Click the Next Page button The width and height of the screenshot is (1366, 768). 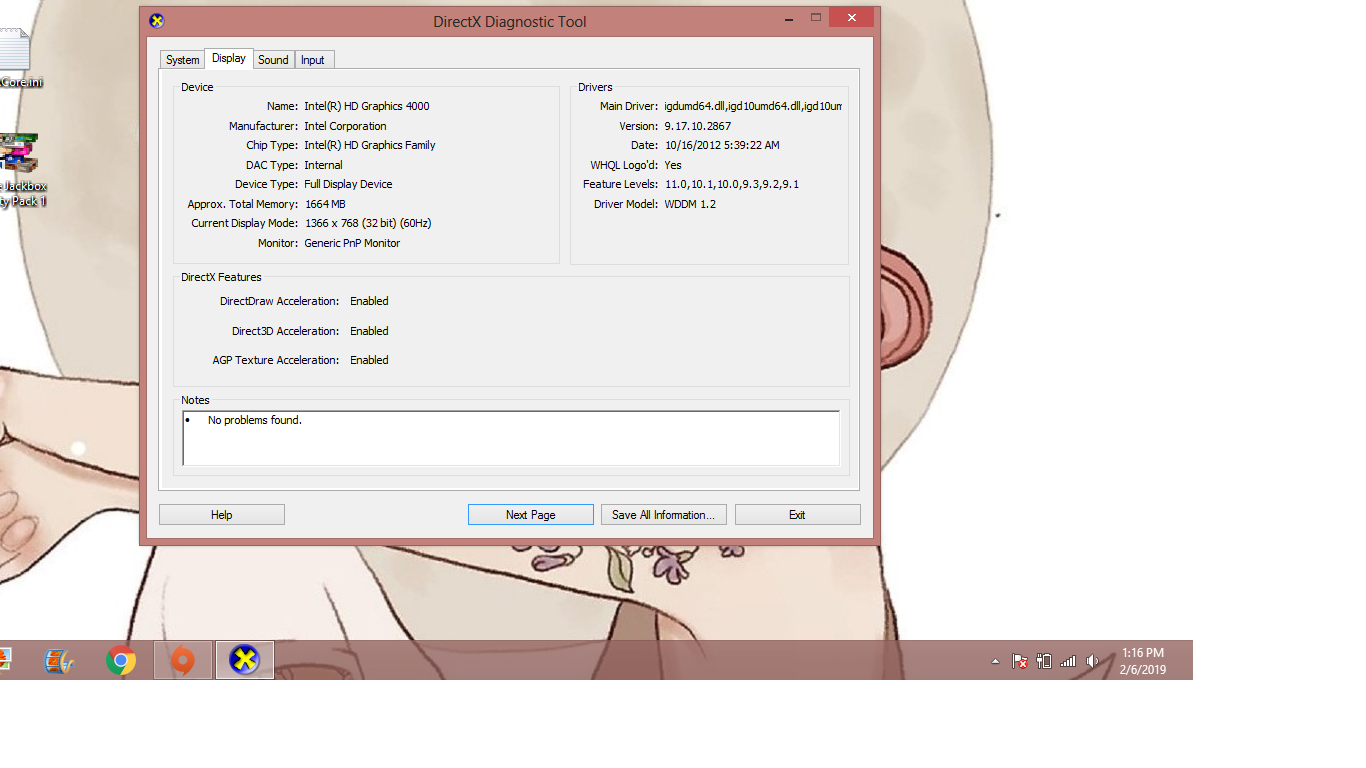[x=530, y=515]
